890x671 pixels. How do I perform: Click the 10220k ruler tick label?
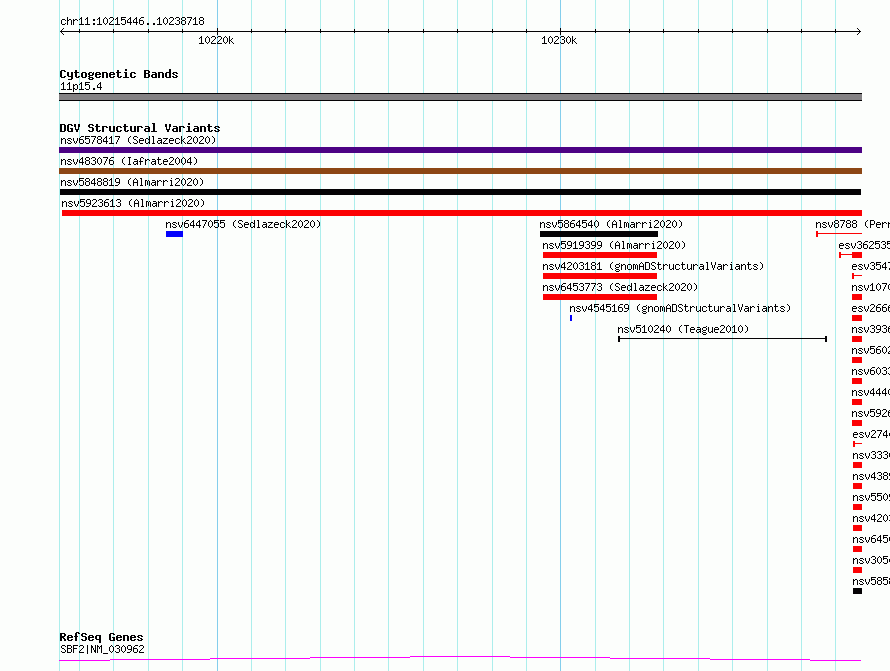point(216,40)
